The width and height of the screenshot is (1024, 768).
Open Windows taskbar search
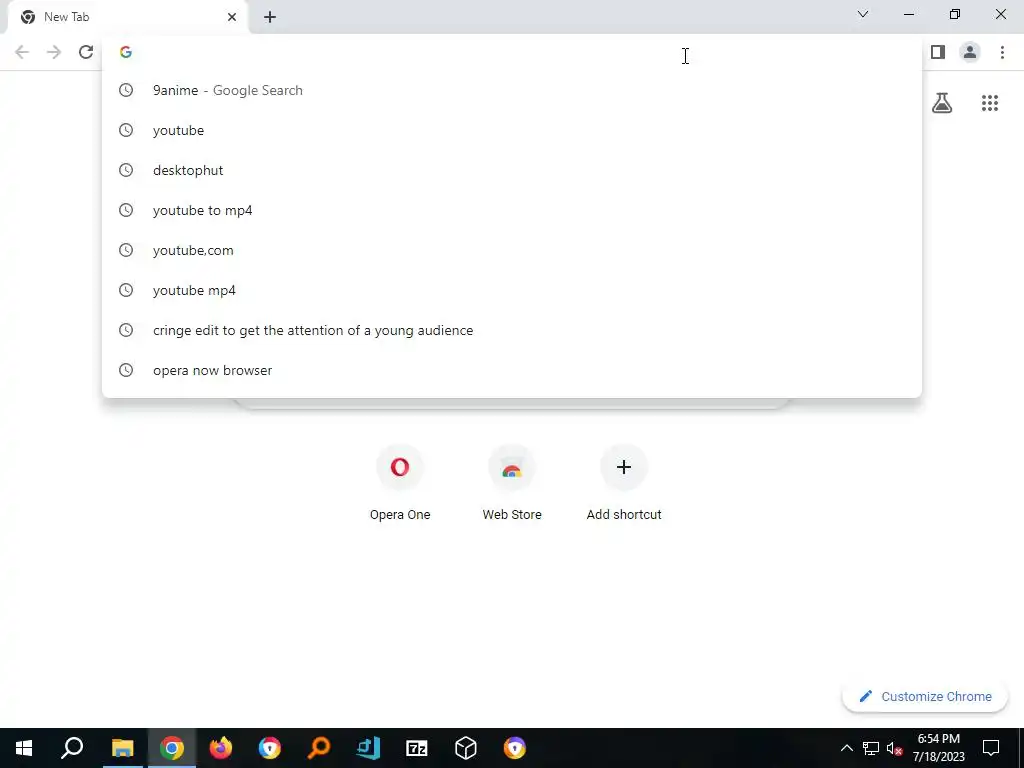click(x=72, y=748)
